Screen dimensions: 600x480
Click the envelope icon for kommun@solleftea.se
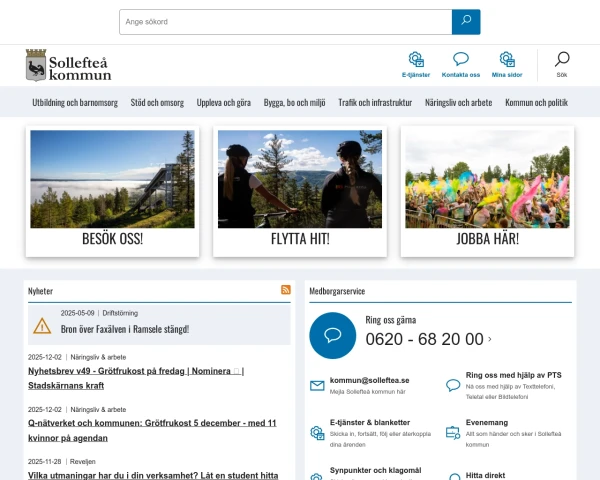(x=317, y=386)
